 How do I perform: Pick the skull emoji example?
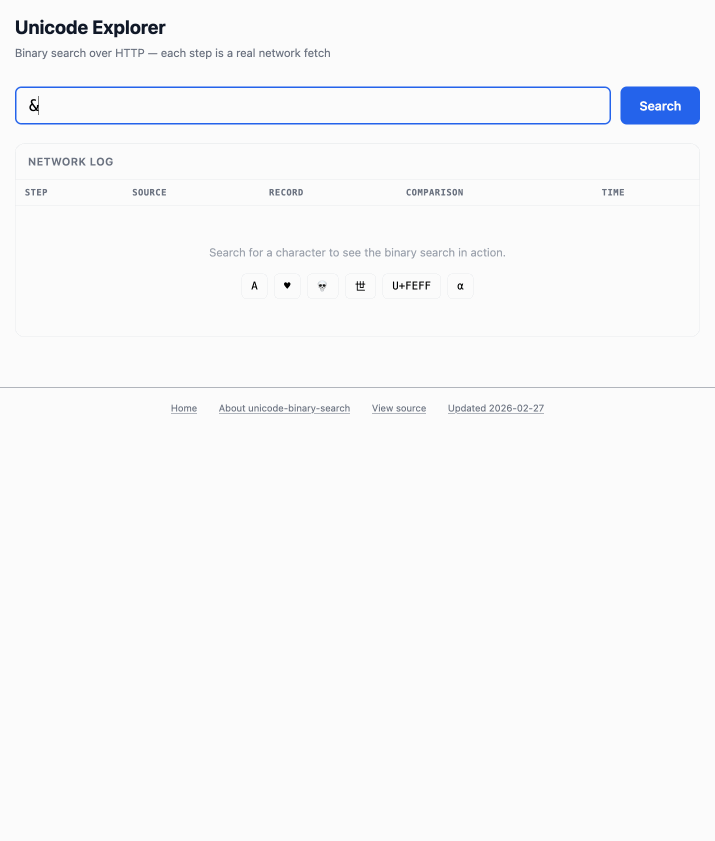coord(322,286)
